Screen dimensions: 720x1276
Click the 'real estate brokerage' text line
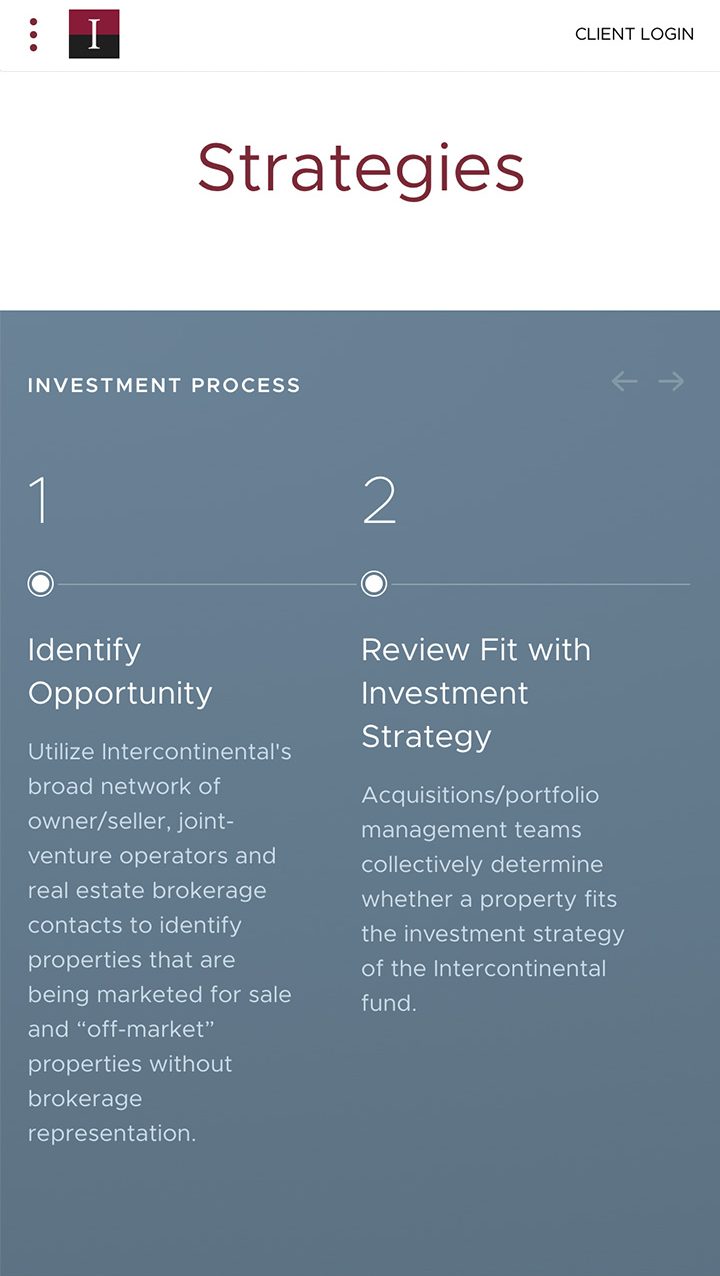pos(147,890)
